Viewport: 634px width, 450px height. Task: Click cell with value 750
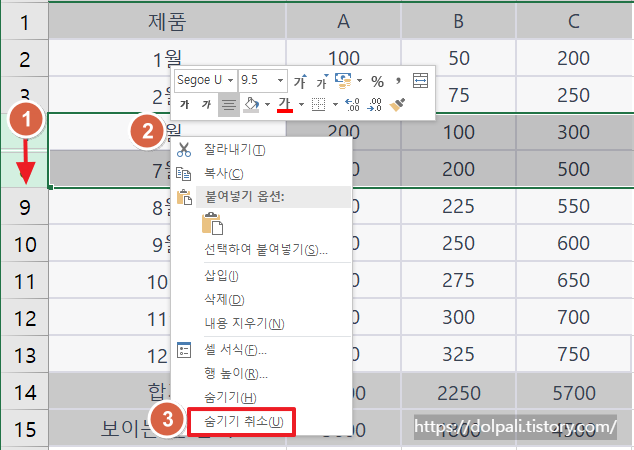(x=575, y=355)
